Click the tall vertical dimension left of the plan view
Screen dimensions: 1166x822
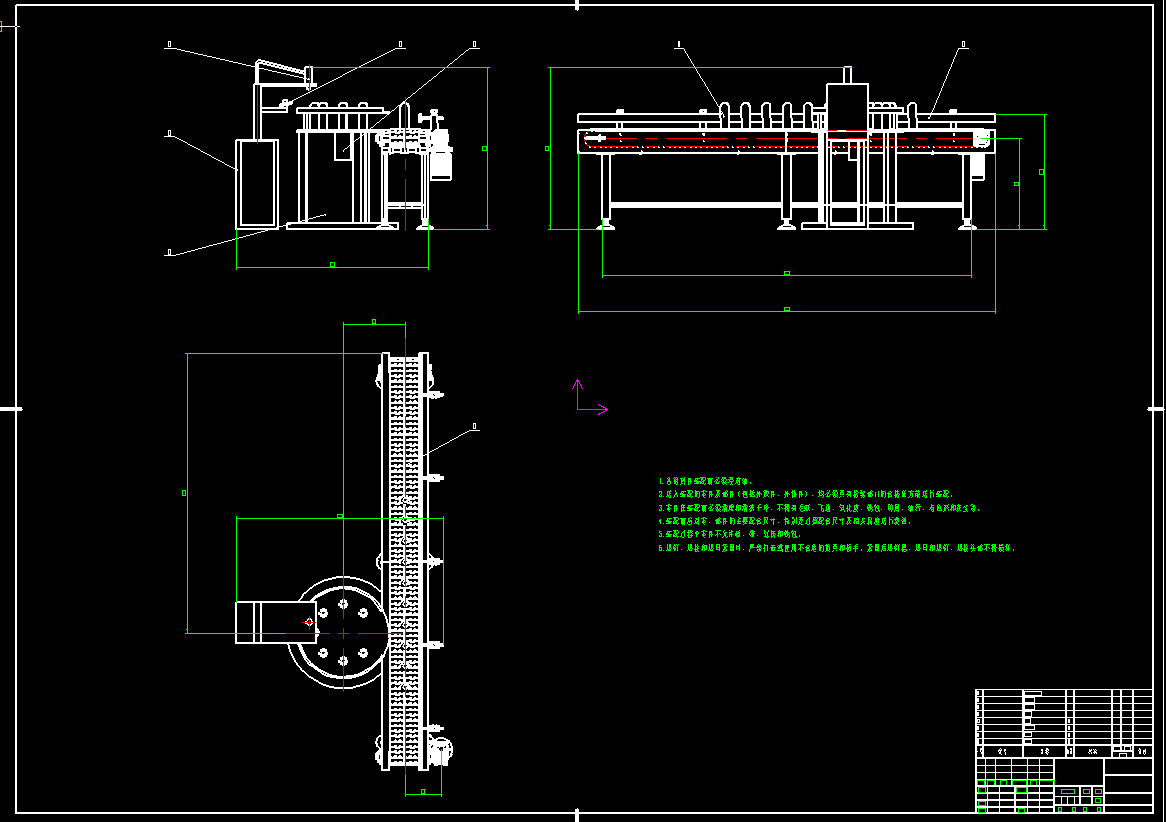point(184,492)
